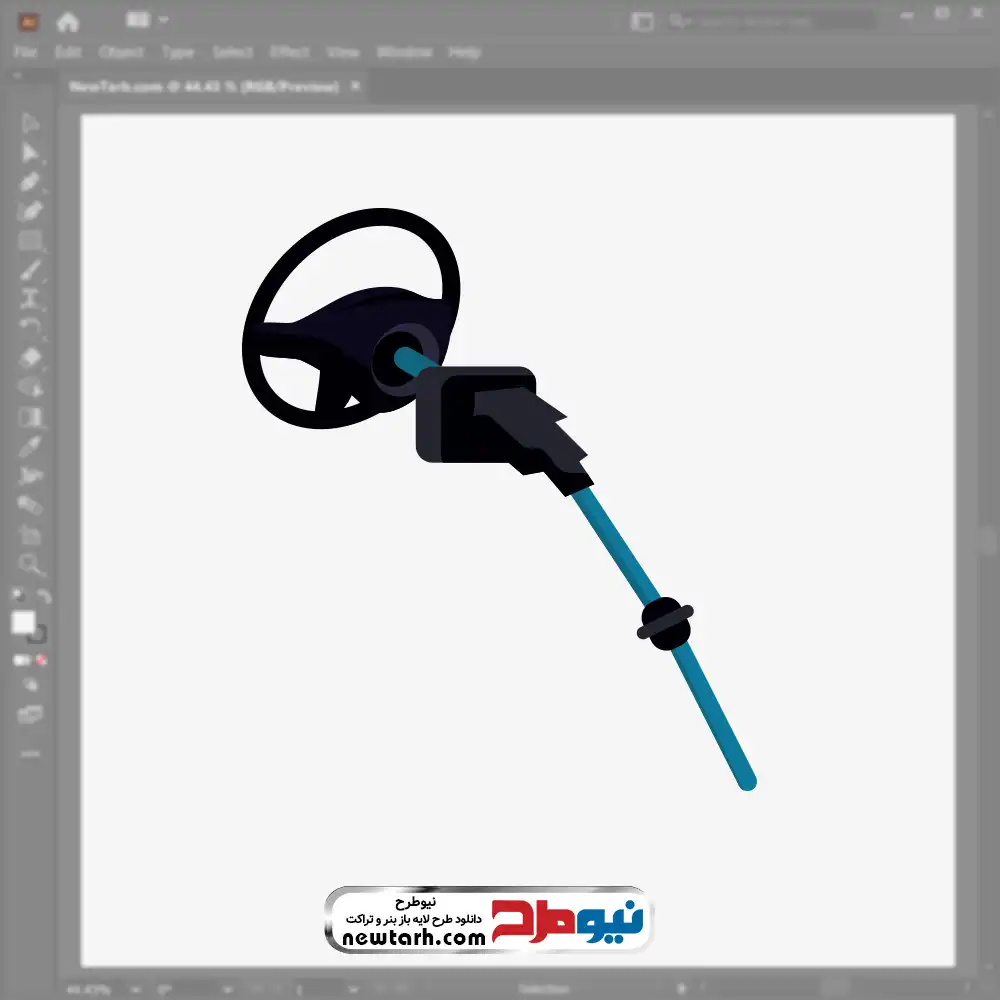Screen dimensions: 1000x1000
Task: Go to the Home screen icon
Action: (68, 21)
